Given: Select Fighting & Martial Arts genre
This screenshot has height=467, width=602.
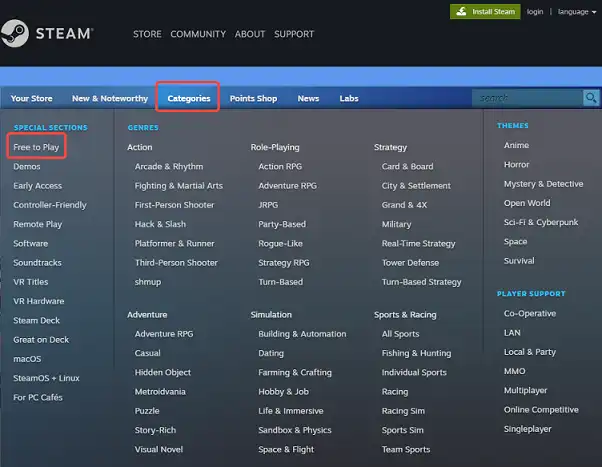Looking at the screenshot, I should [179, 186].
